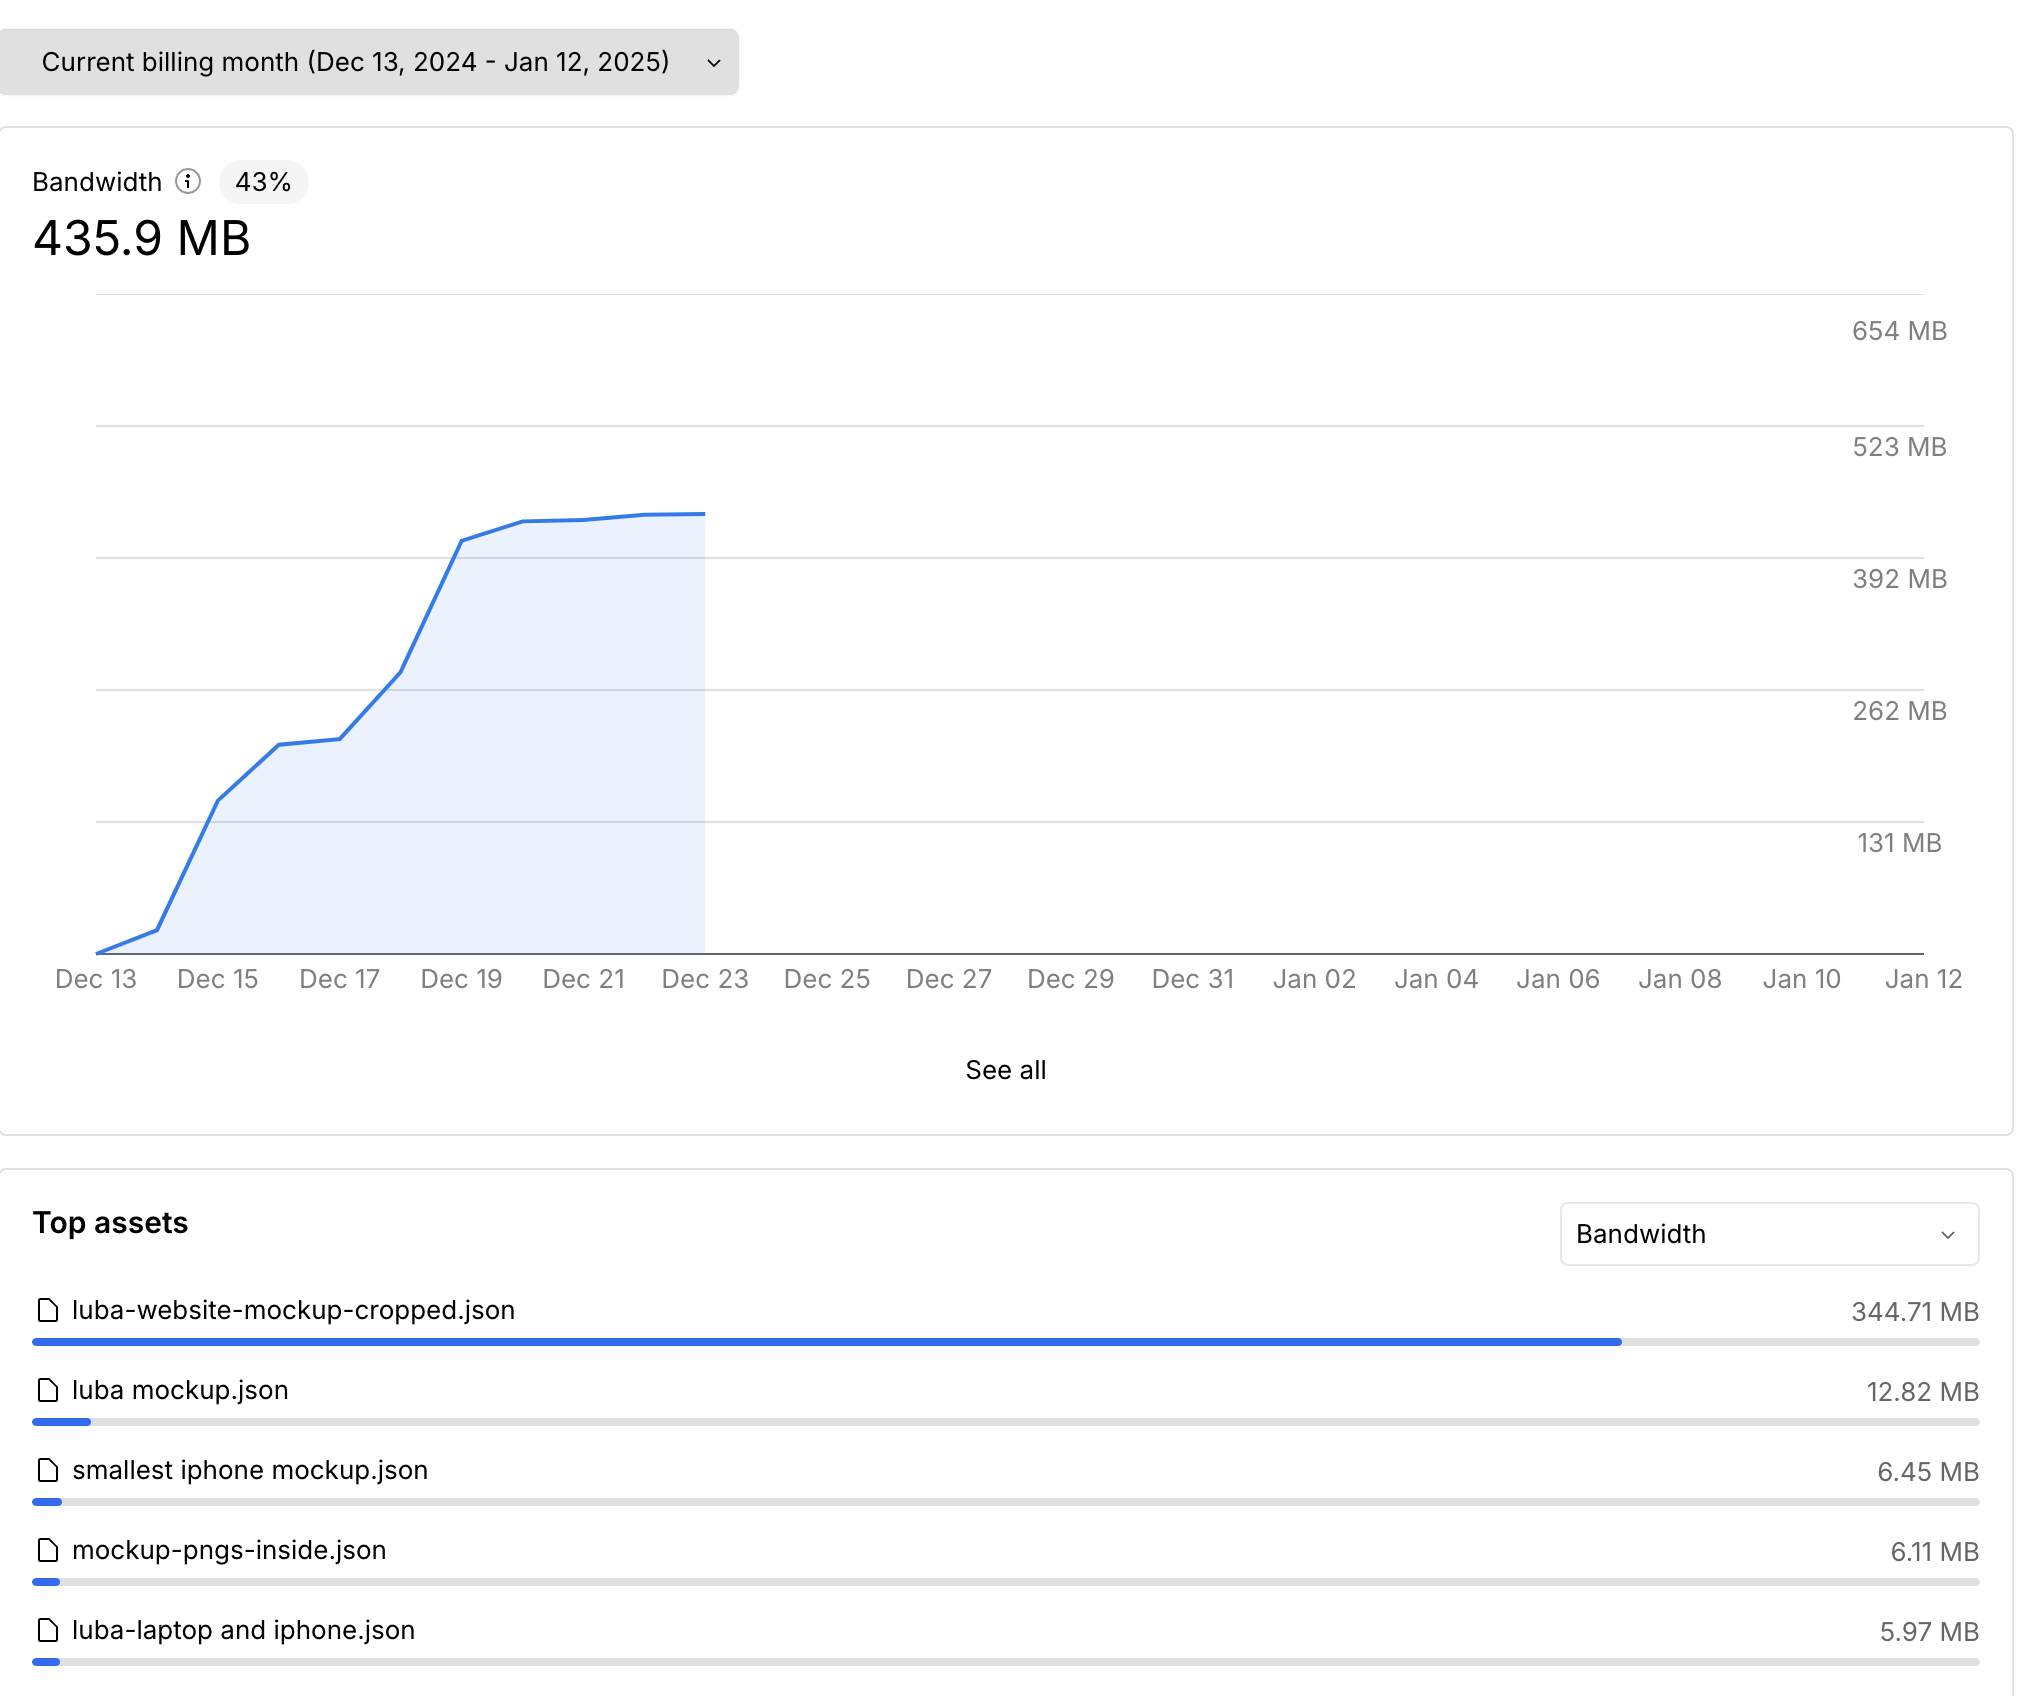Click the 6.45 MB usage value
The height and width of the screenshot is (1696, 2024).
(1928, 1472)
